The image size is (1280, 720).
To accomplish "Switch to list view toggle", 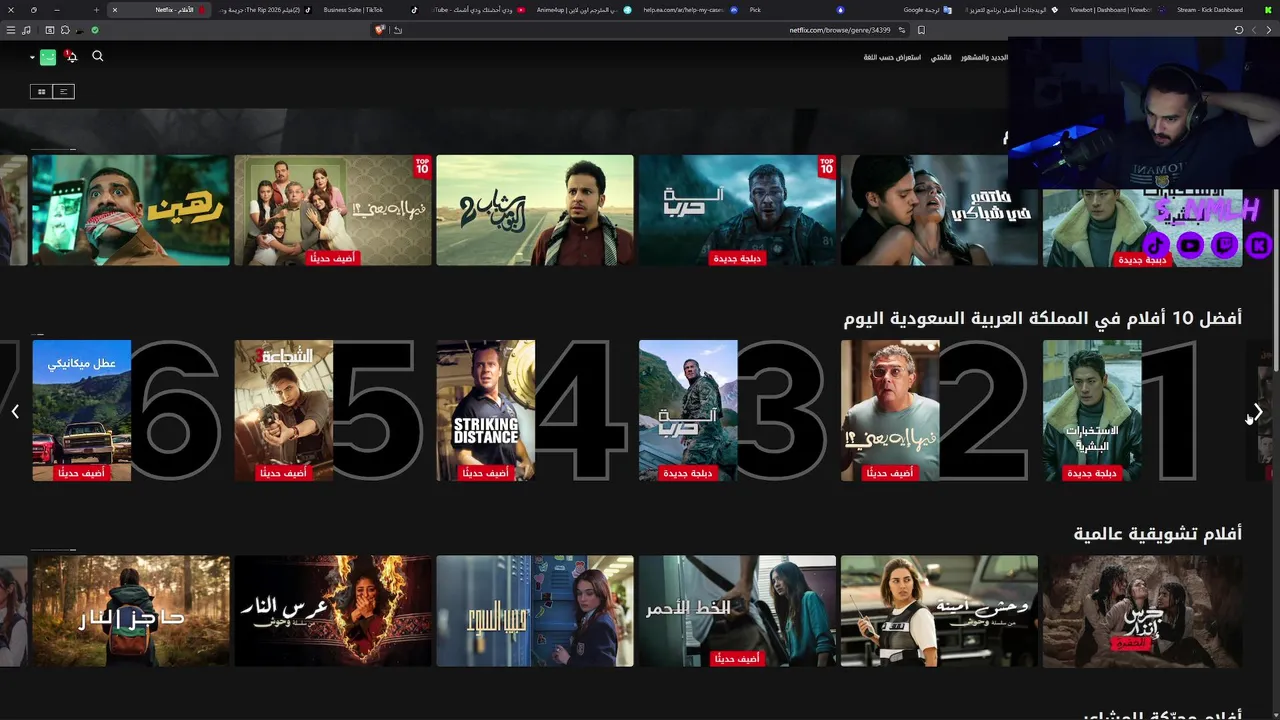I will point(63,92).
